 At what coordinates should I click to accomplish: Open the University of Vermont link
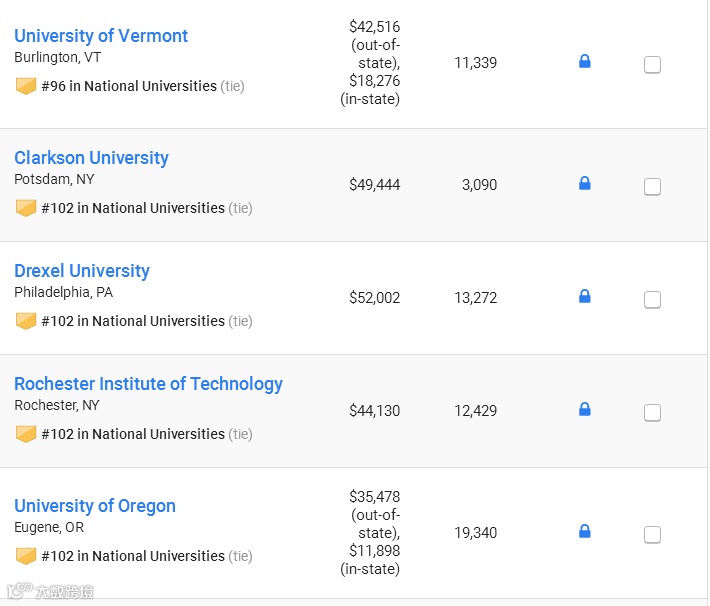pos(101,36)
